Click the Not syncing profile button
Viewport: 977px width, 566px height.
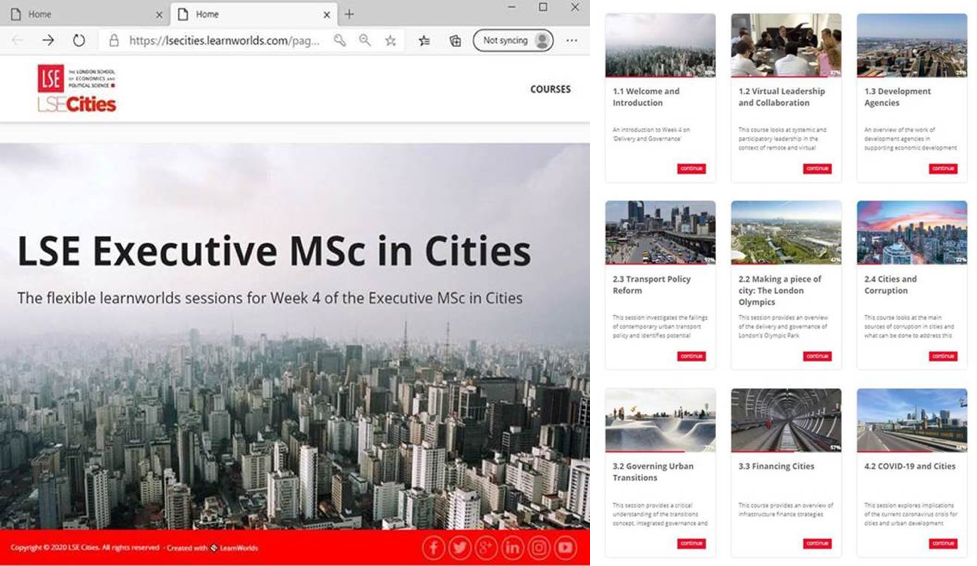(x=513, y=41)
